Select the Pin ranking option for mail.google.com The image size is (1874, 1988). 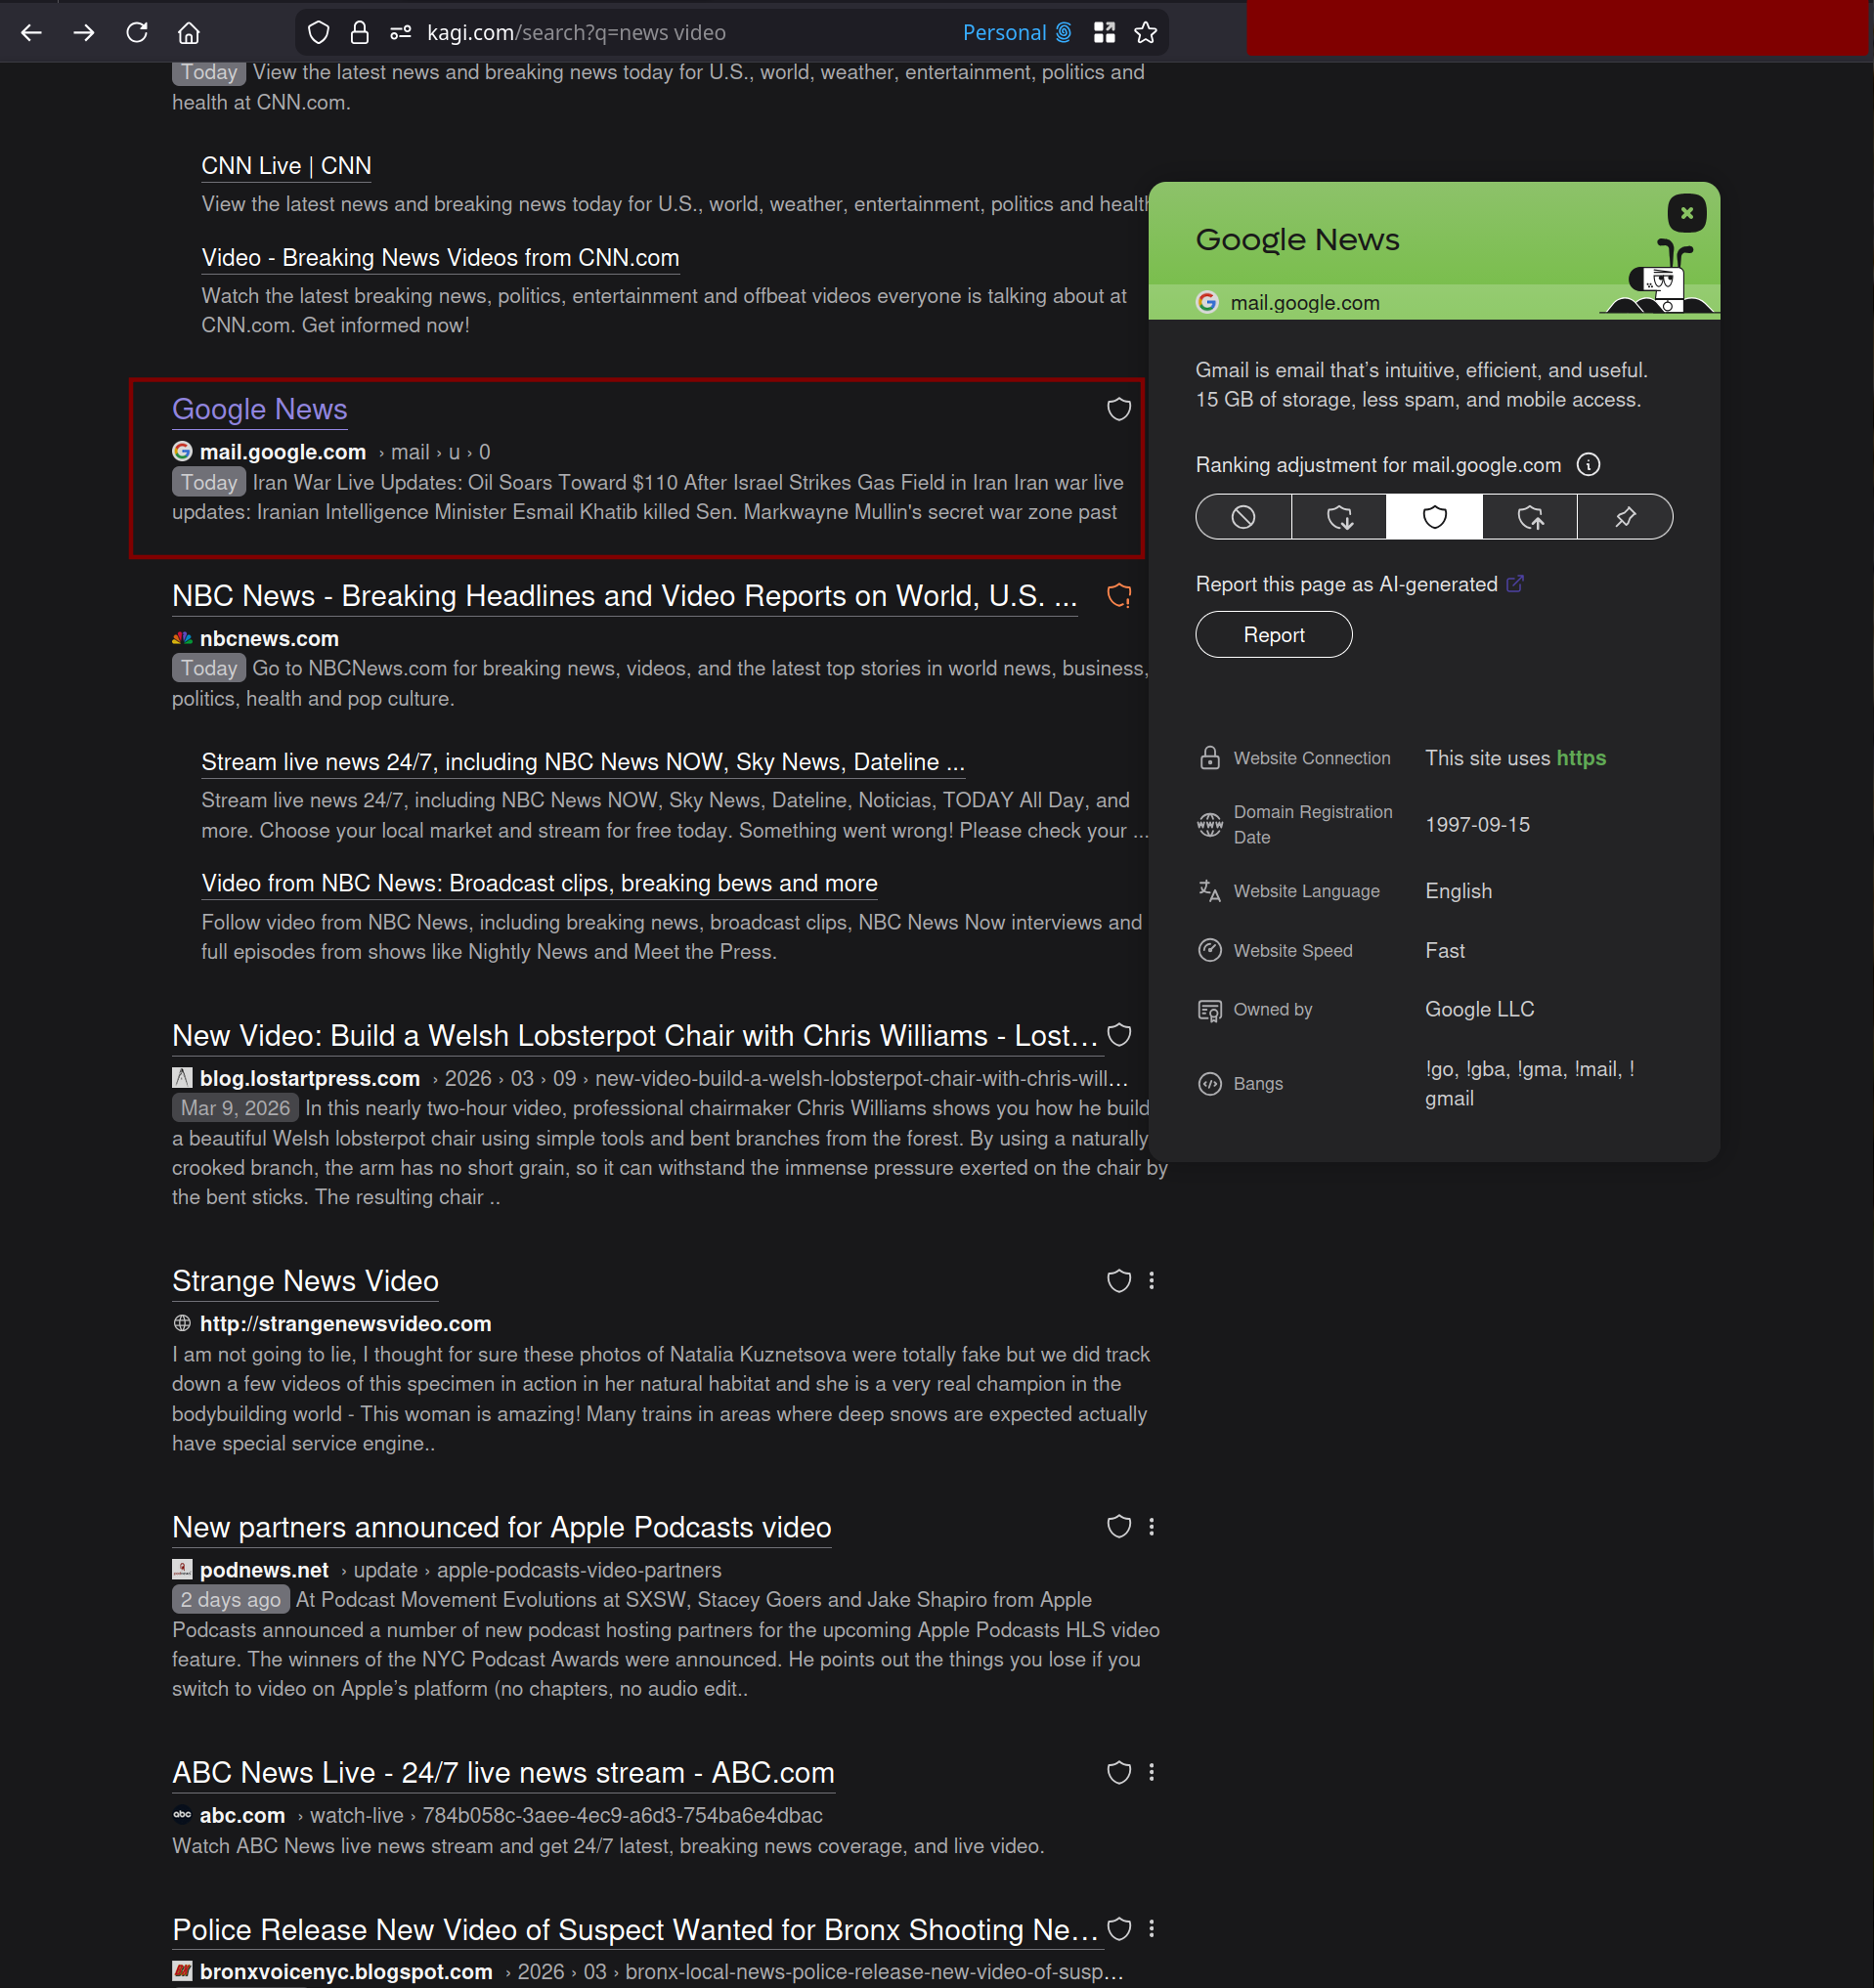click(x=1625, y=517)
